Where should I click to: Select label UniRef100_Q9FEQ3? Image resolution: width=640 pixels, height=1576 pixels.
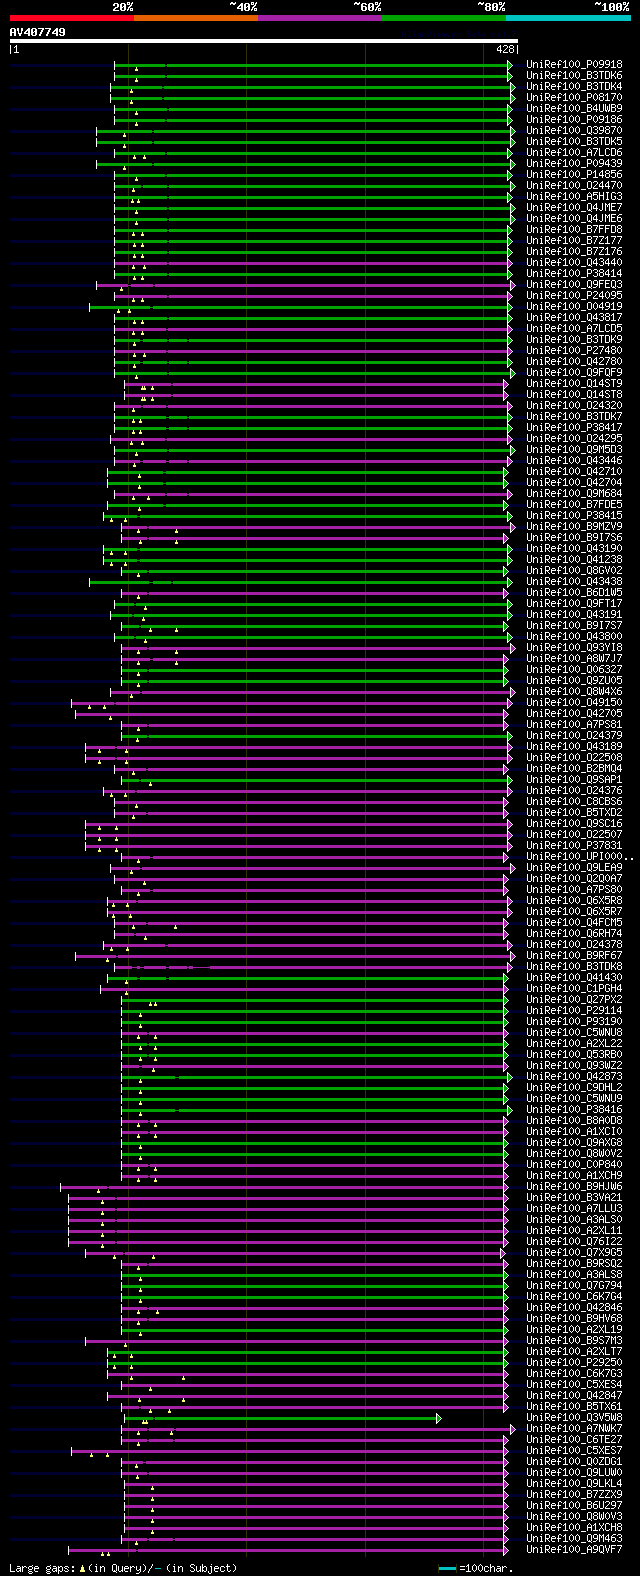[x=574, y=285]
